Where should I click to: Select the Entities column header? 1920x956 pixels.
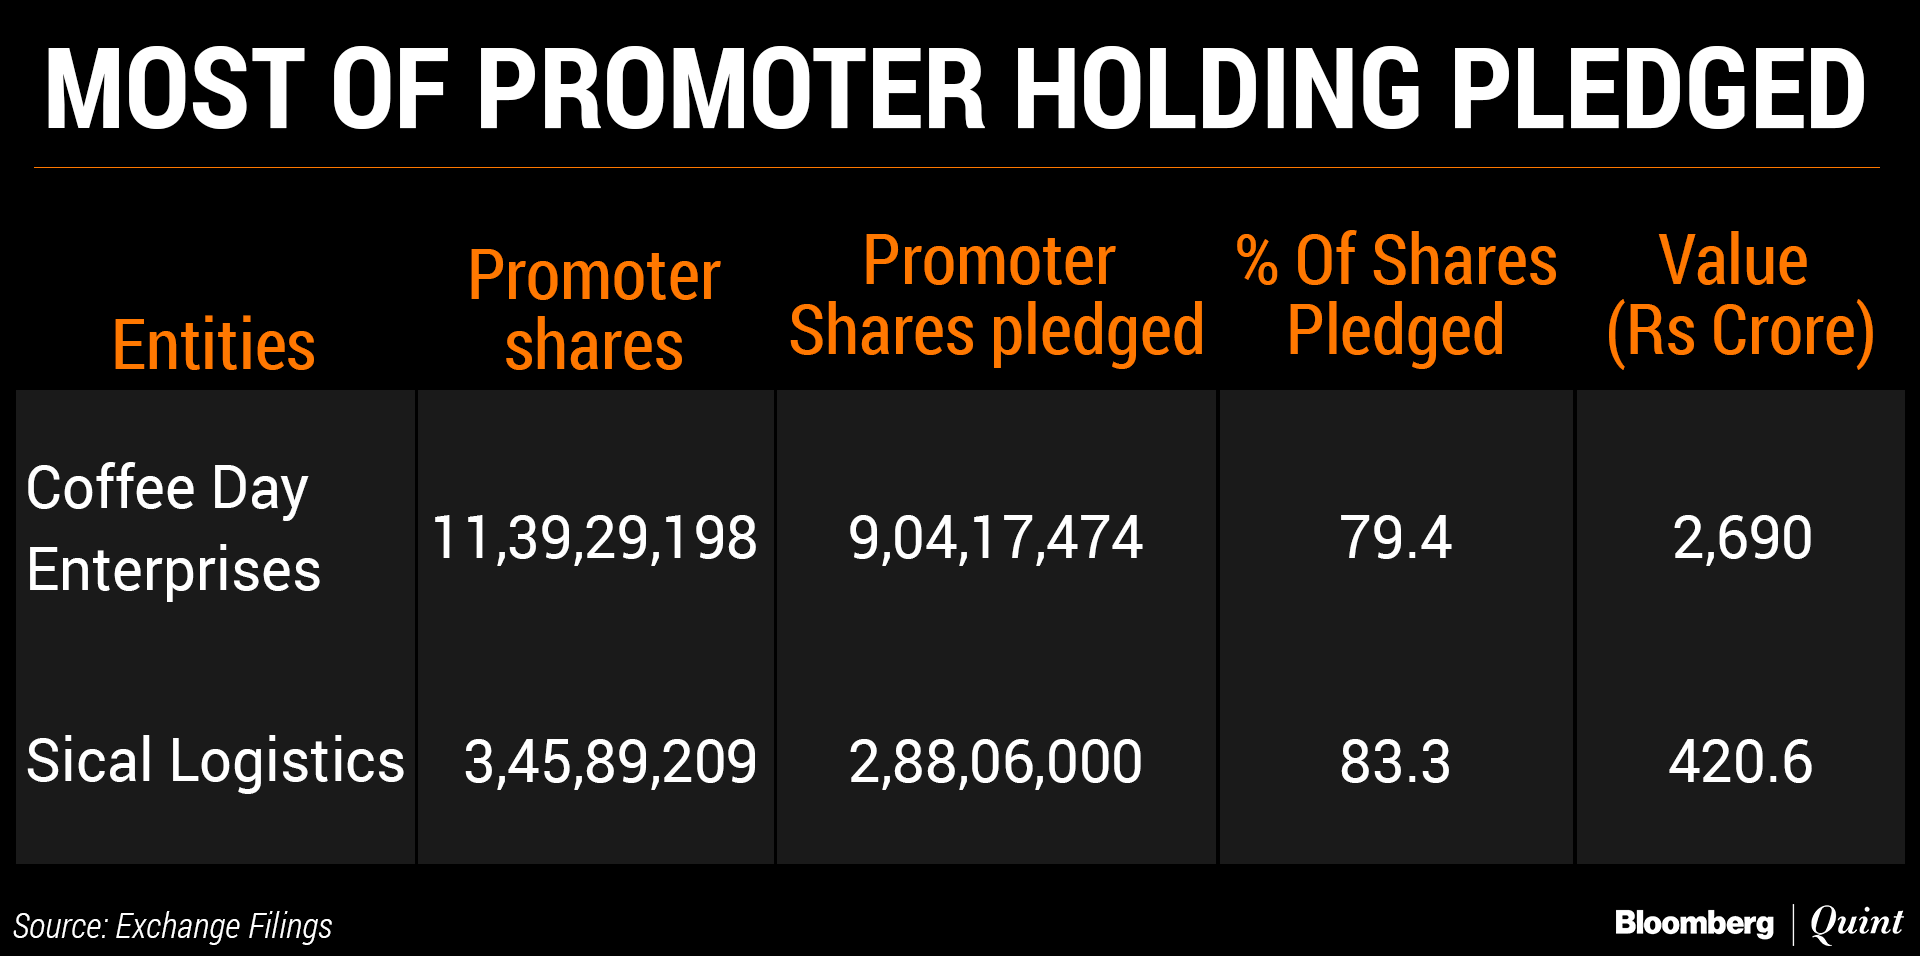pos(214,346)
